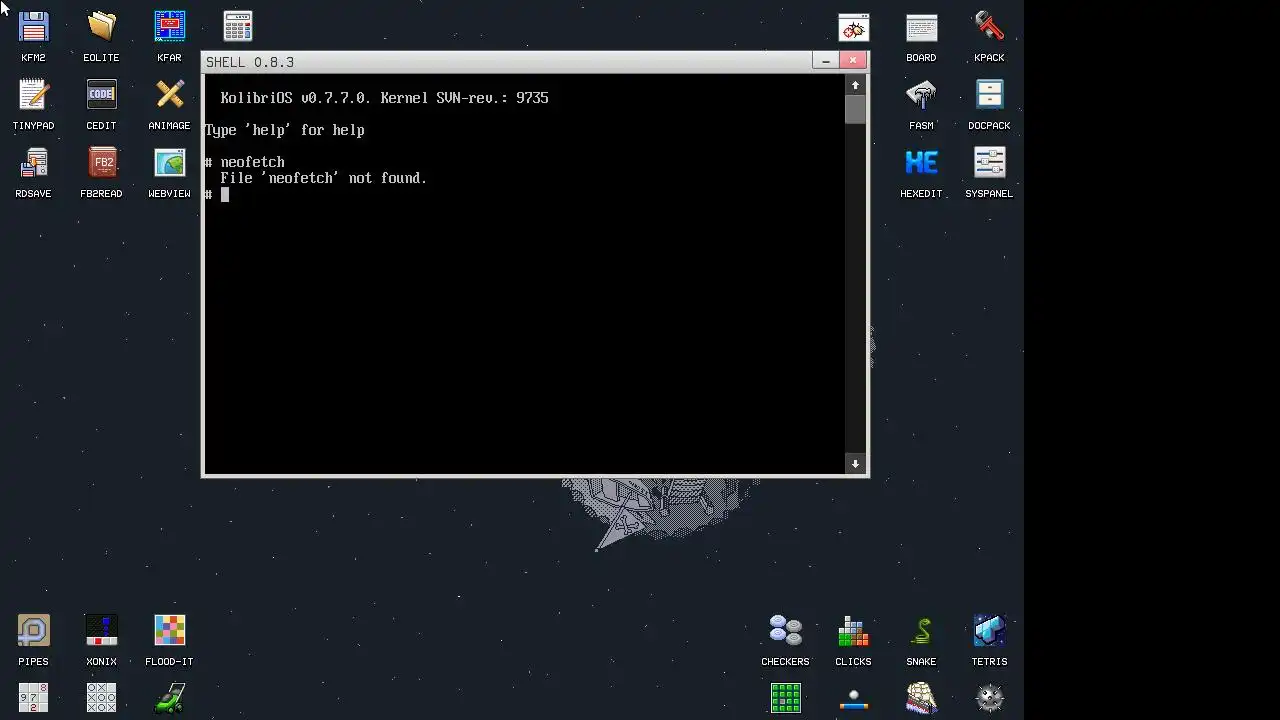
Task: Launch the sailing ship game icon
Action: [x=921, y=698]
